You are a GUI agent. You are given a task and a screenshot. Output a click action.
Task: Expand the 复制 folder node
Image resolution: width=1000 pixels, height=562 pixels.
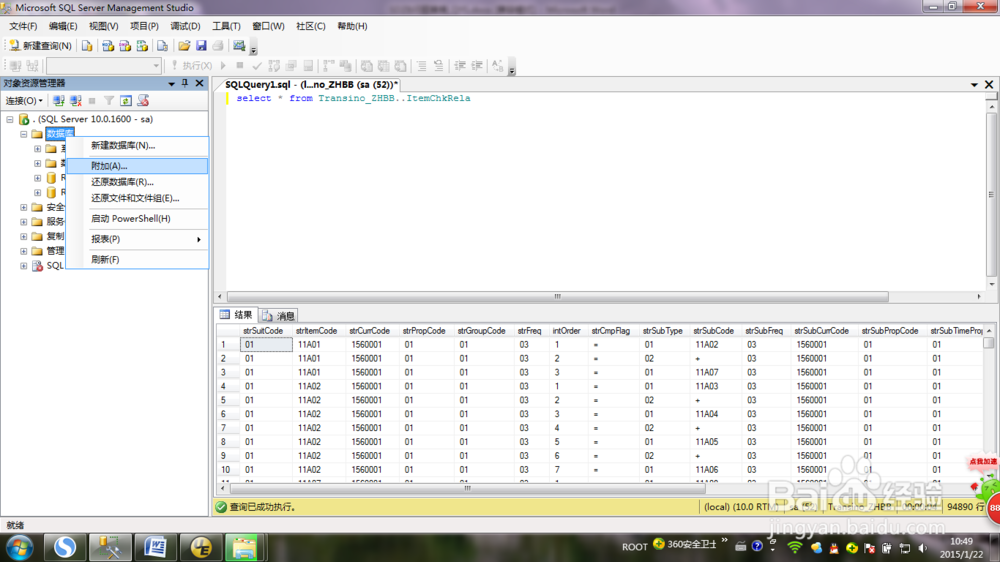click(24, 237)
